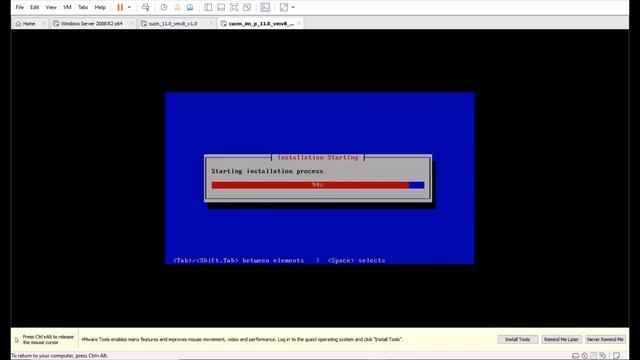Close the cucm_im_p_11.0_vmv8 tab
This screenshot has height=360, width=640.
click(x=299, y=24)
